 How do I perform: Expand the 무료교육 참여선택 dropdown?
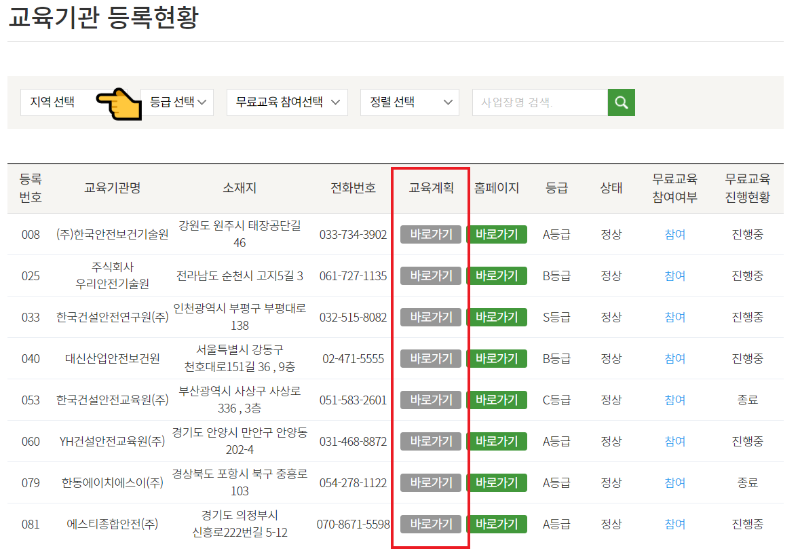click(287, 103)
